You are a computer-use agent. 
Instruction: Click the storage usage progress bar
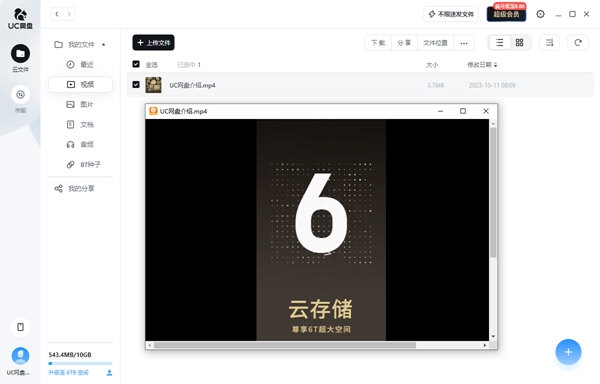(80, 363)
